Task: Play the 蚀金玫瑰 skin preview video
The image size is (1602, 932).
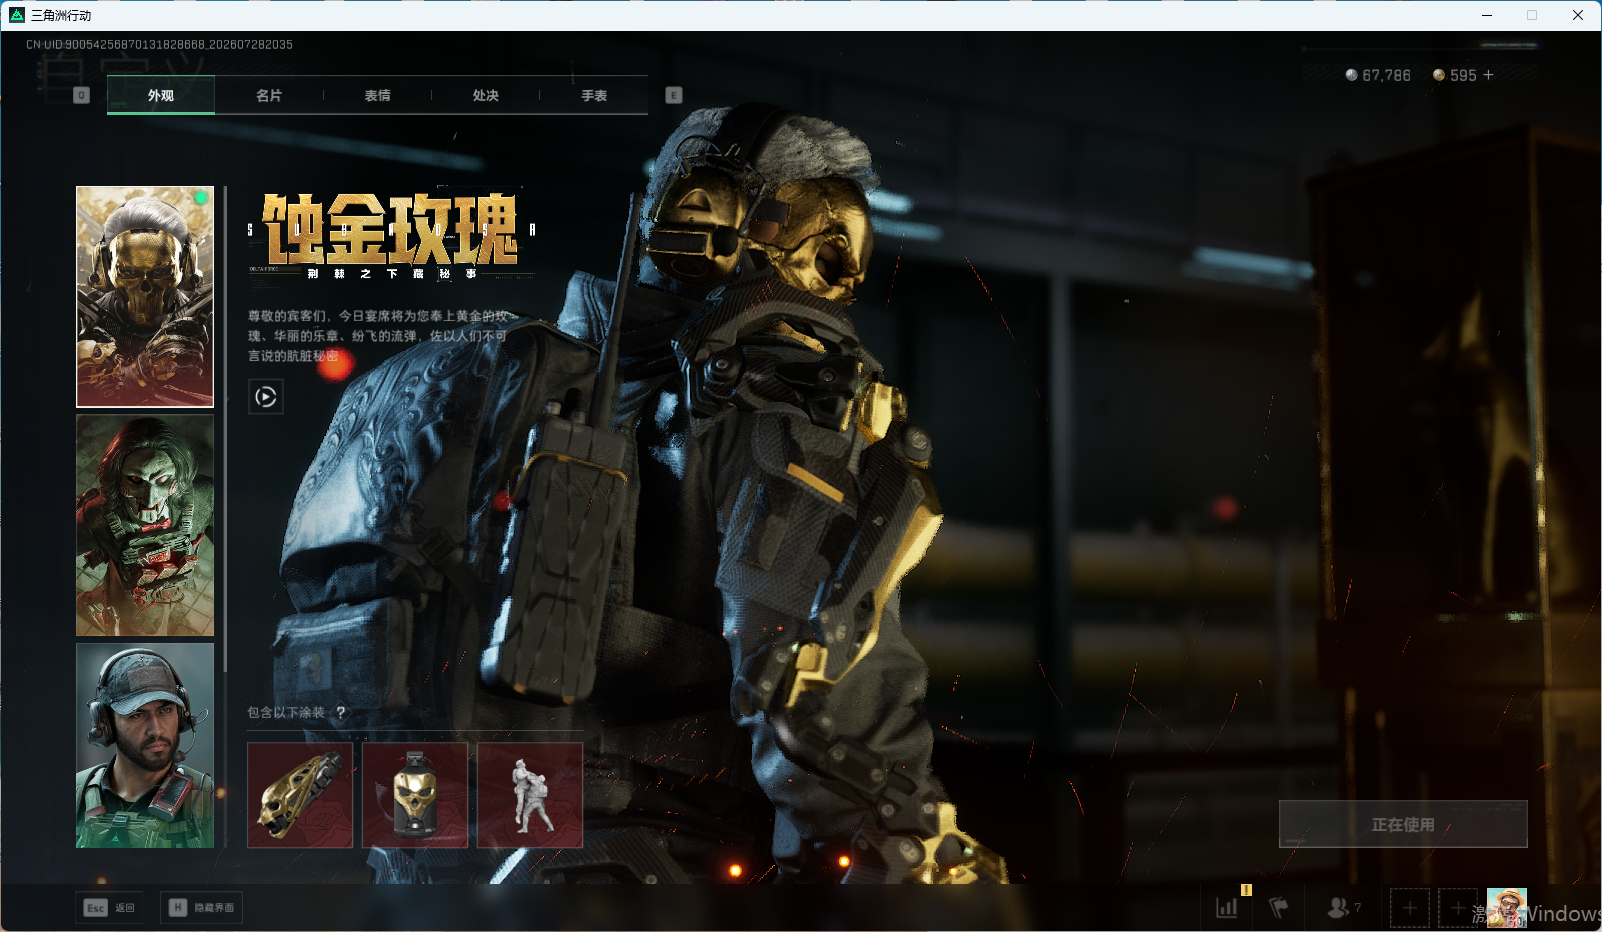Action: [x=266, y=397]
